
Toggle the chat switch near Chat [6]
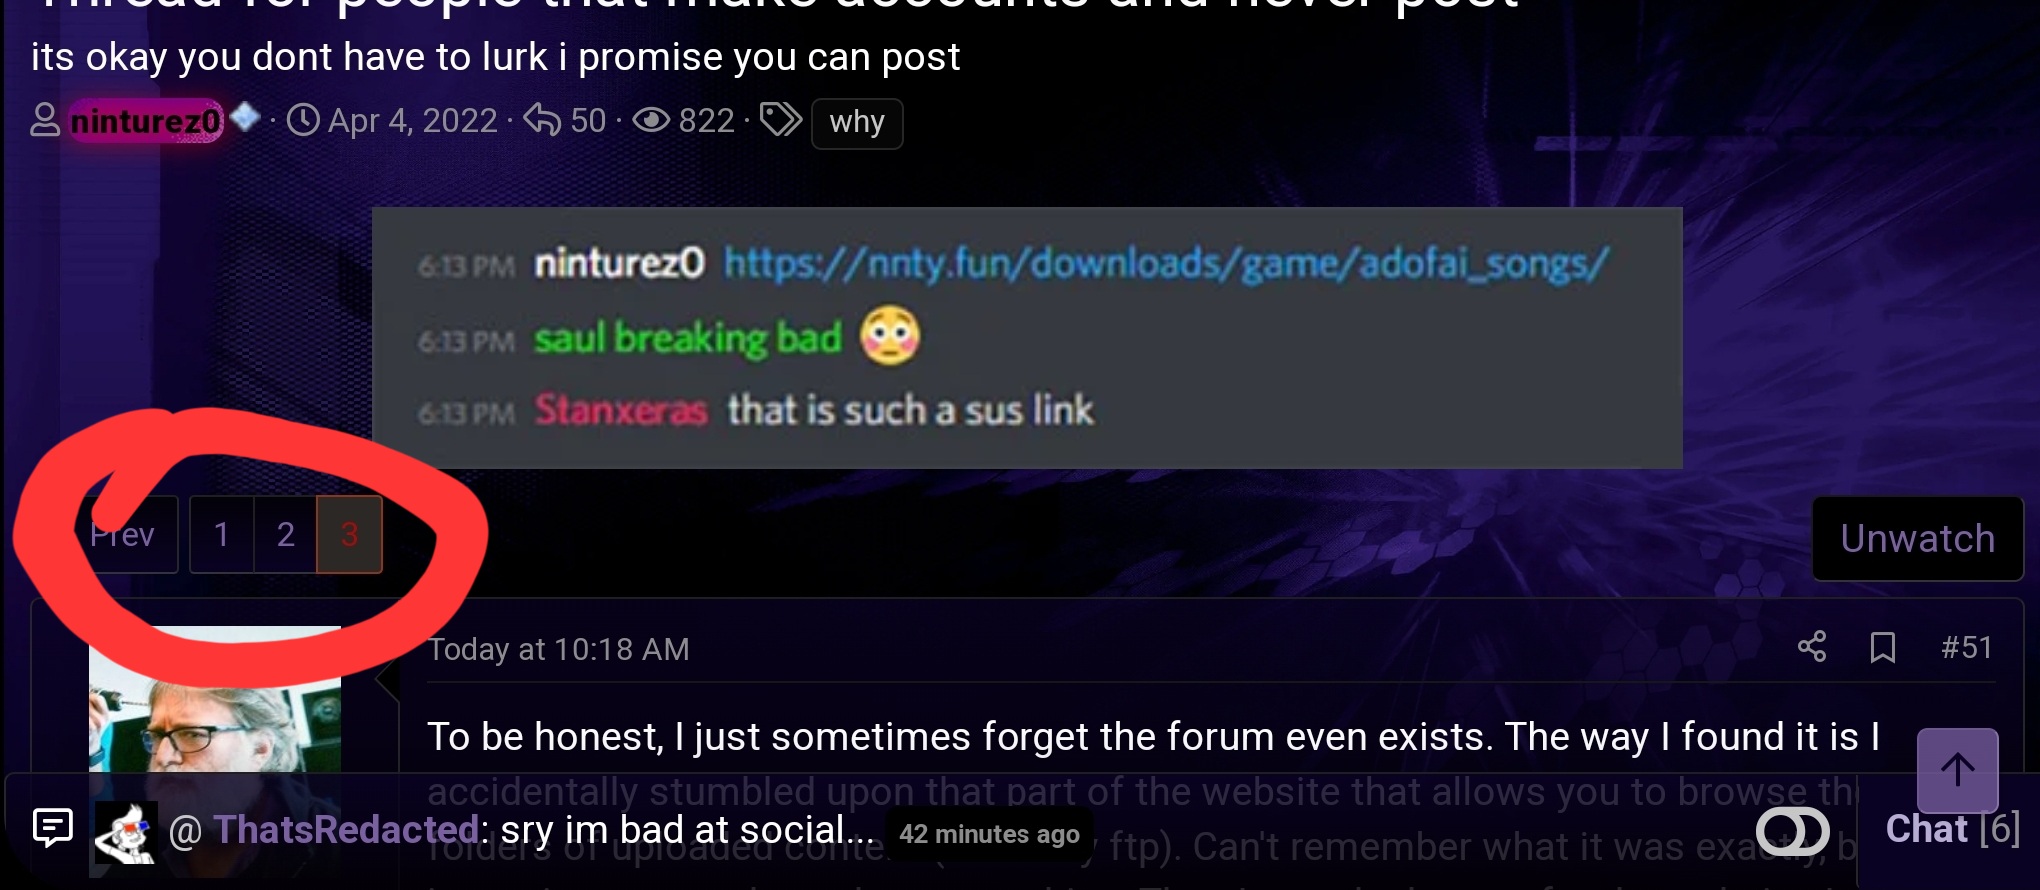[1793, 830]
